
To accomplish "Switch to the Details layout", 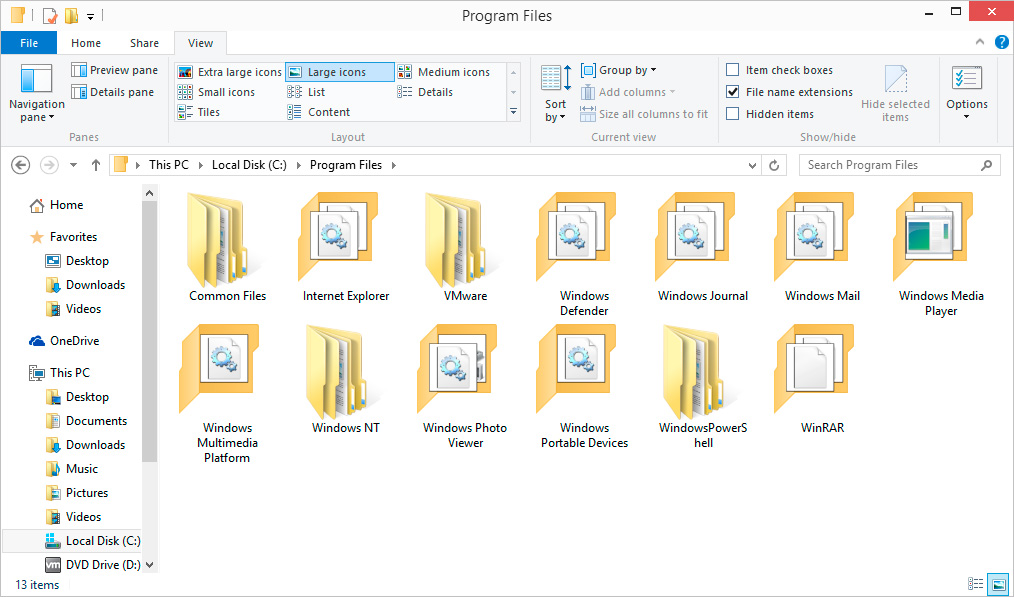I will [x=425, y=92].
